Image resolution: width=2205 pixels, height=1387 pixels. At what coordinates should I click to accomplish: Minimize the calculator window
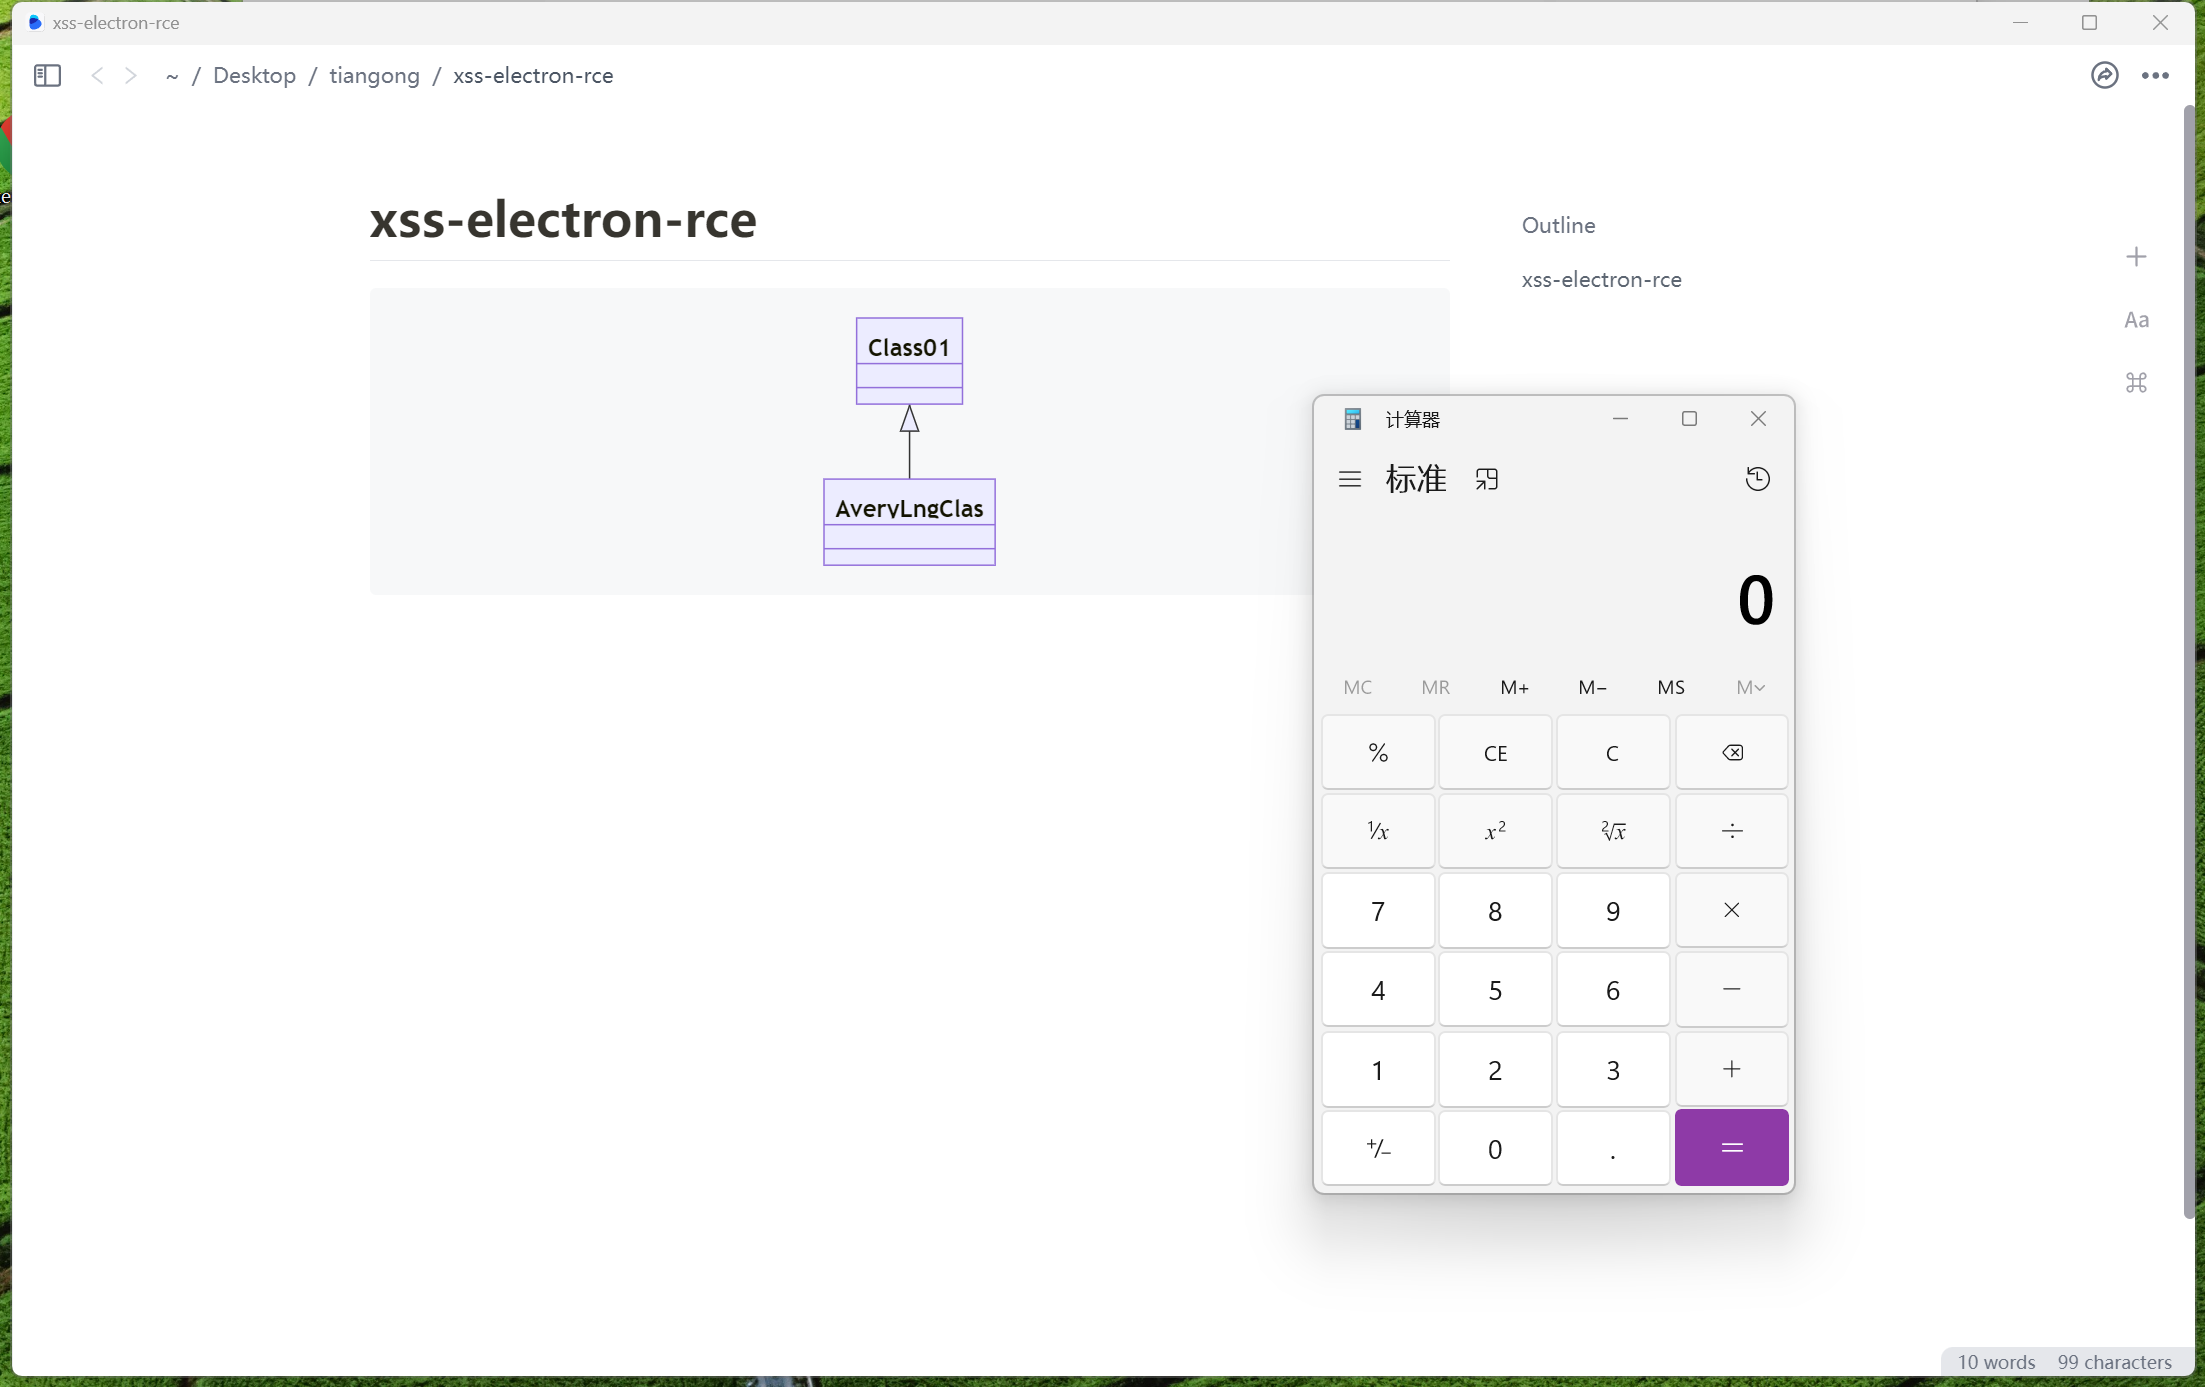click(x=1620, y=419)
